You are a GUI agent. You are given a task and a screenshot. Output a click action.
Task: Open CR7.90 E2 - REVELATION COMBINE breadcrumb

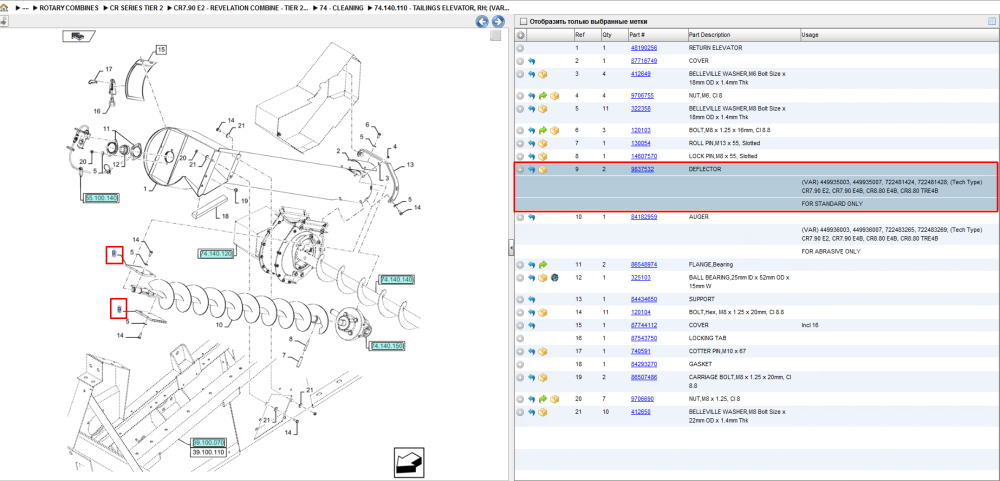pyautogui.click(x=242, y=8)
